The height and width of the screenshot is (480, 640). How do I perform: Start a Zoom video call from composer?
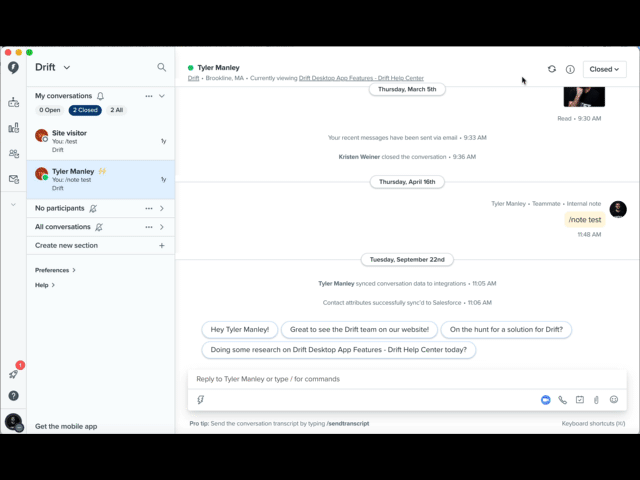(546, 400)
